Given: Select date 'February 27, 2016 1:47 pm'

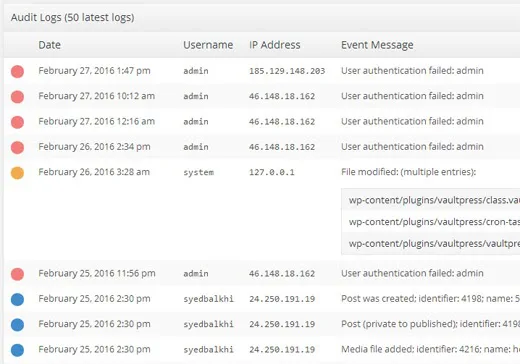Looking at the screenshot, I should [x=94, y=71].
